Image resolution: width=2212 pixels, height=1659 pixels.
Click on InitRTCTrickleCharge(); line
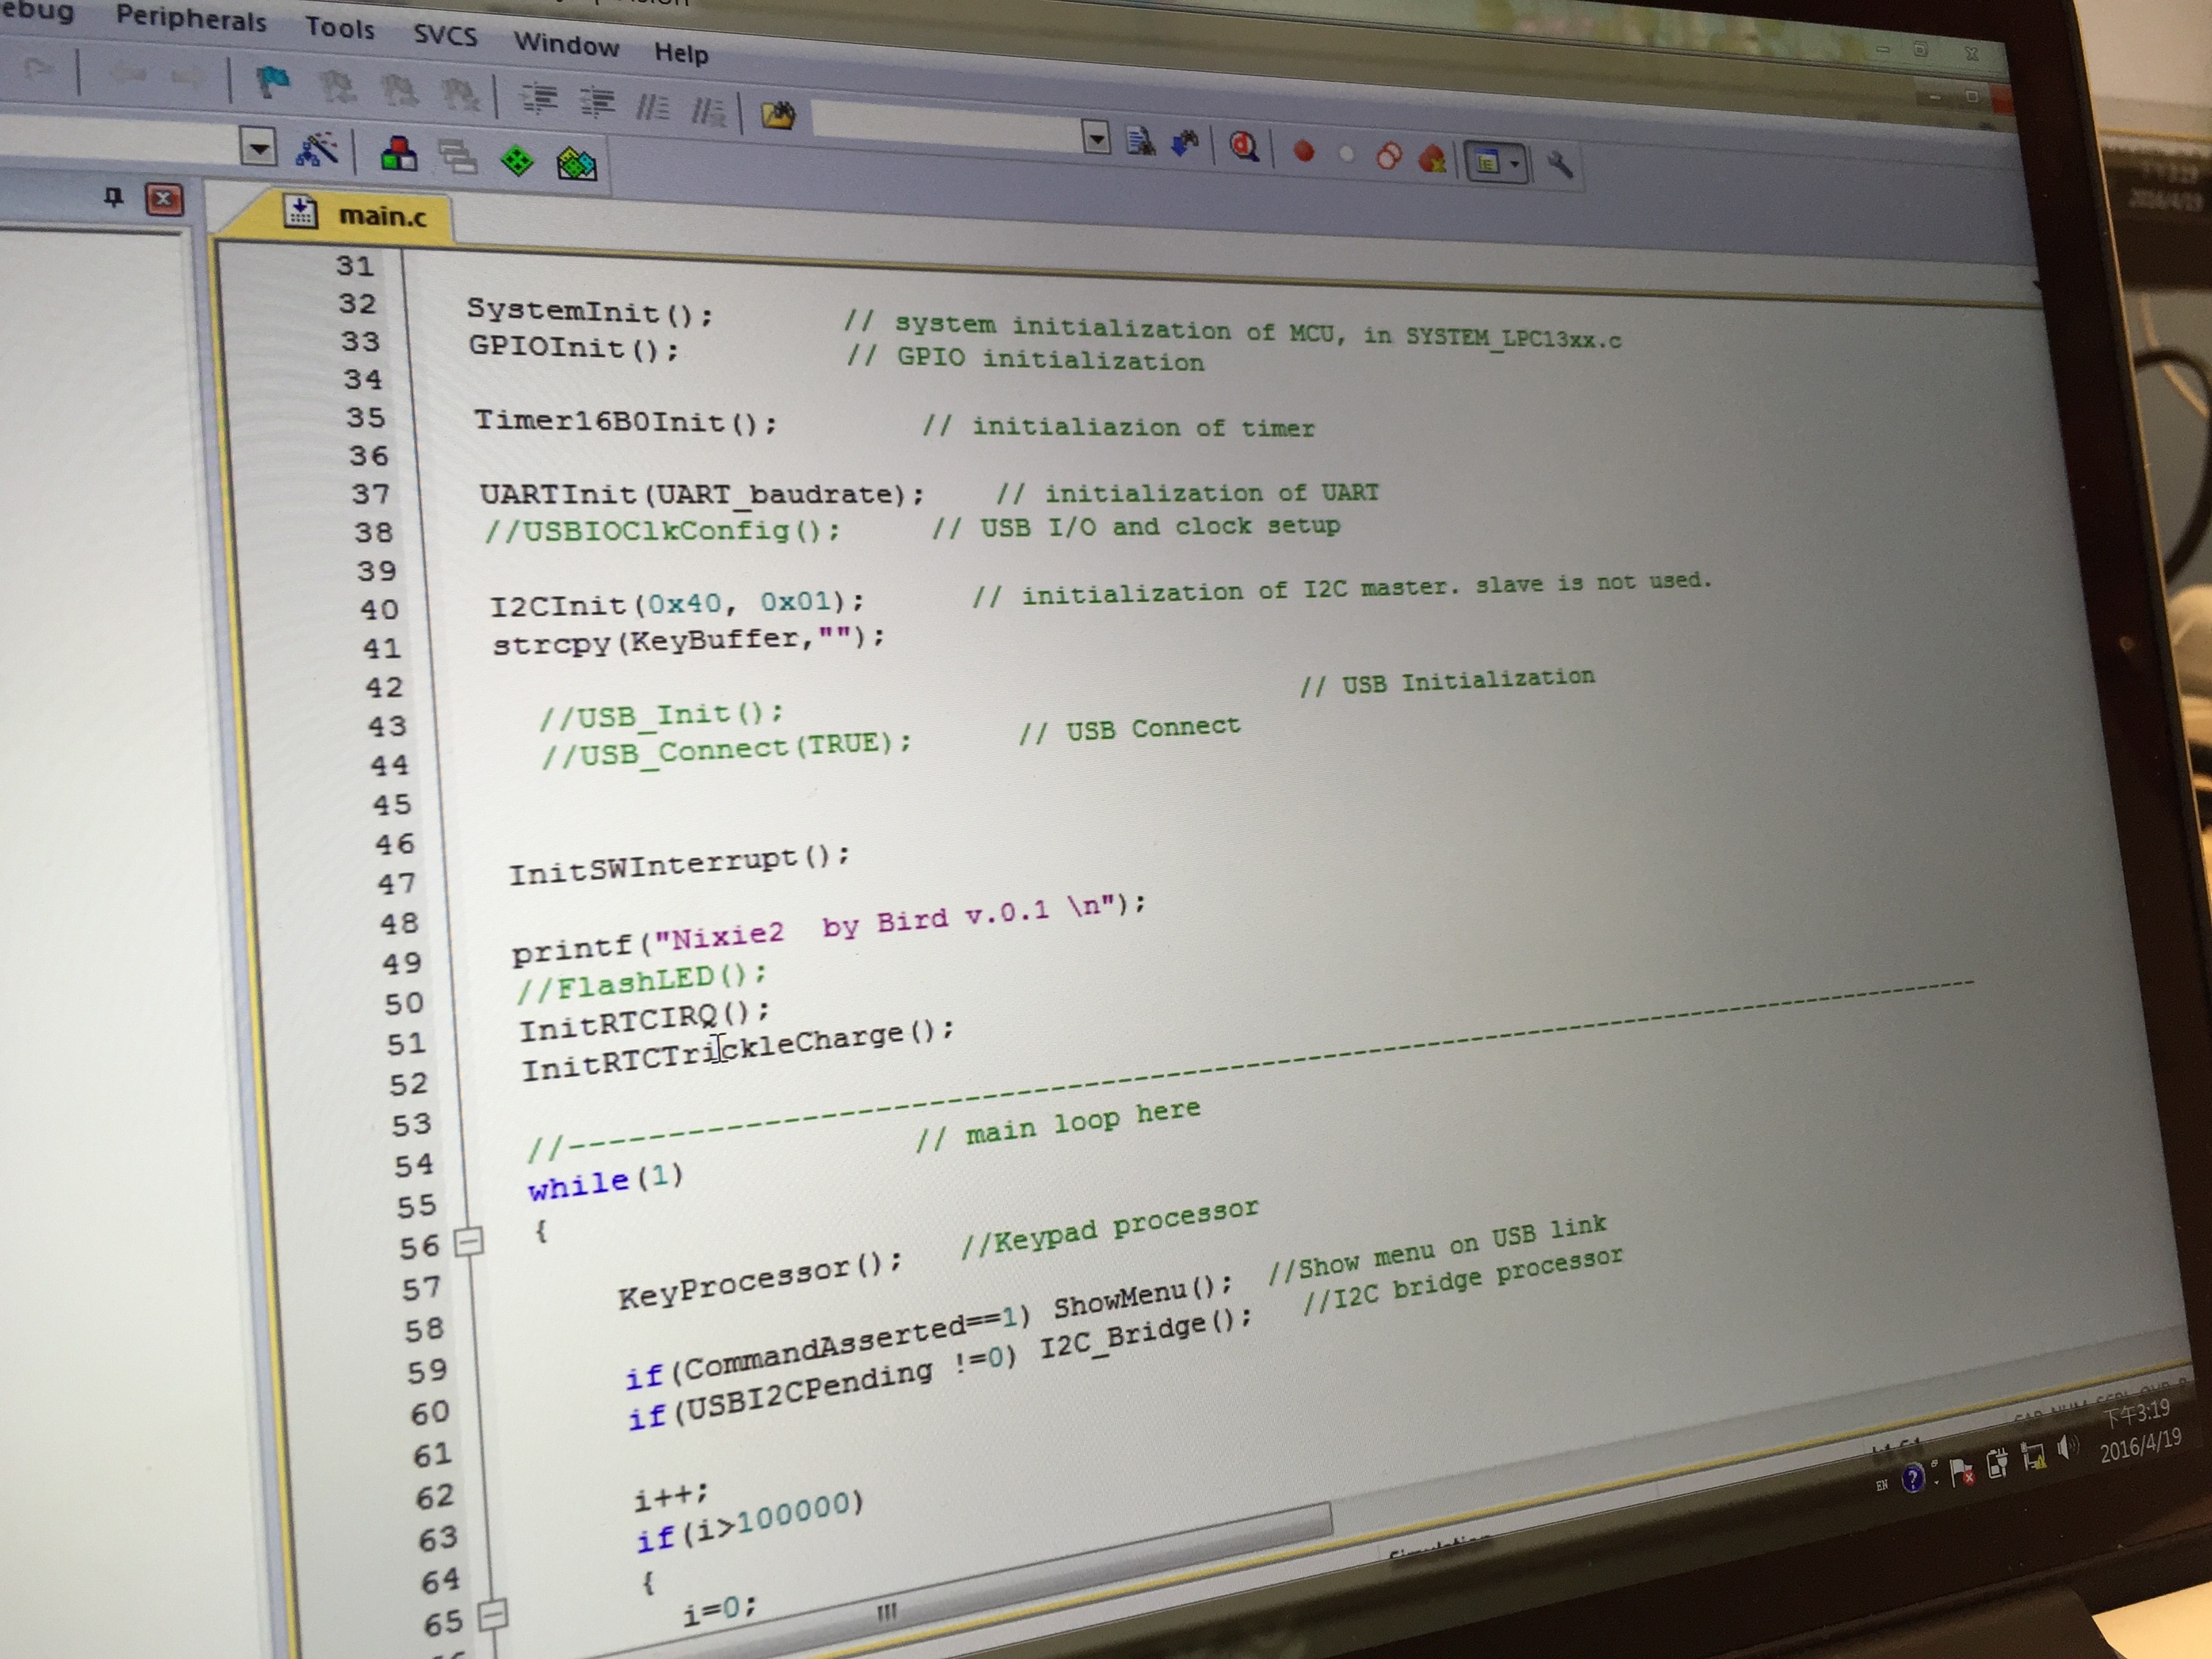(738, 1049)
